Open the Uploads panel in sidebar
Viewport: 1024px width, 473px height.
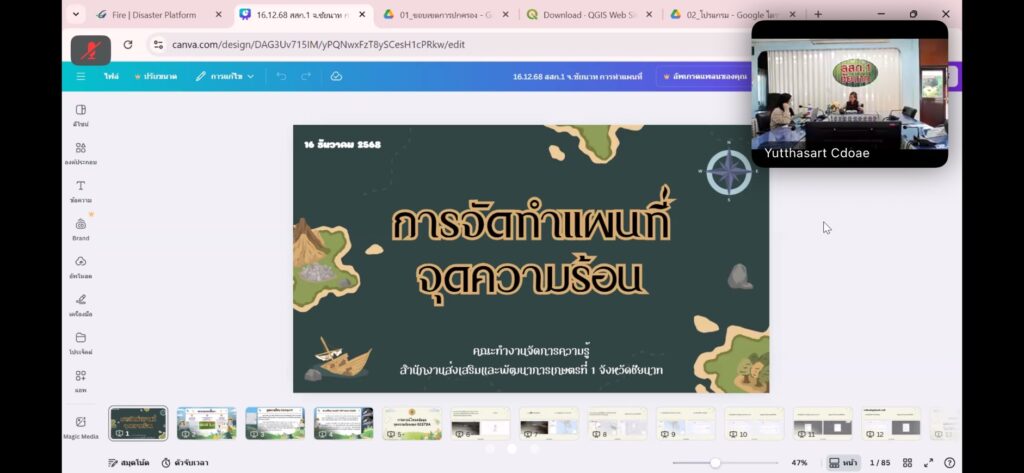pos(80,266)
